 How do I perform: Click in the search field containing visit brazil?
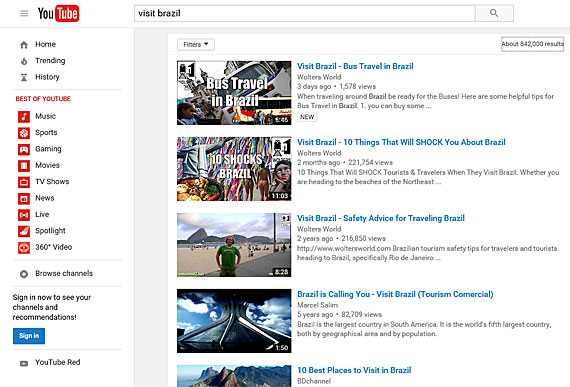click(305, 13)
